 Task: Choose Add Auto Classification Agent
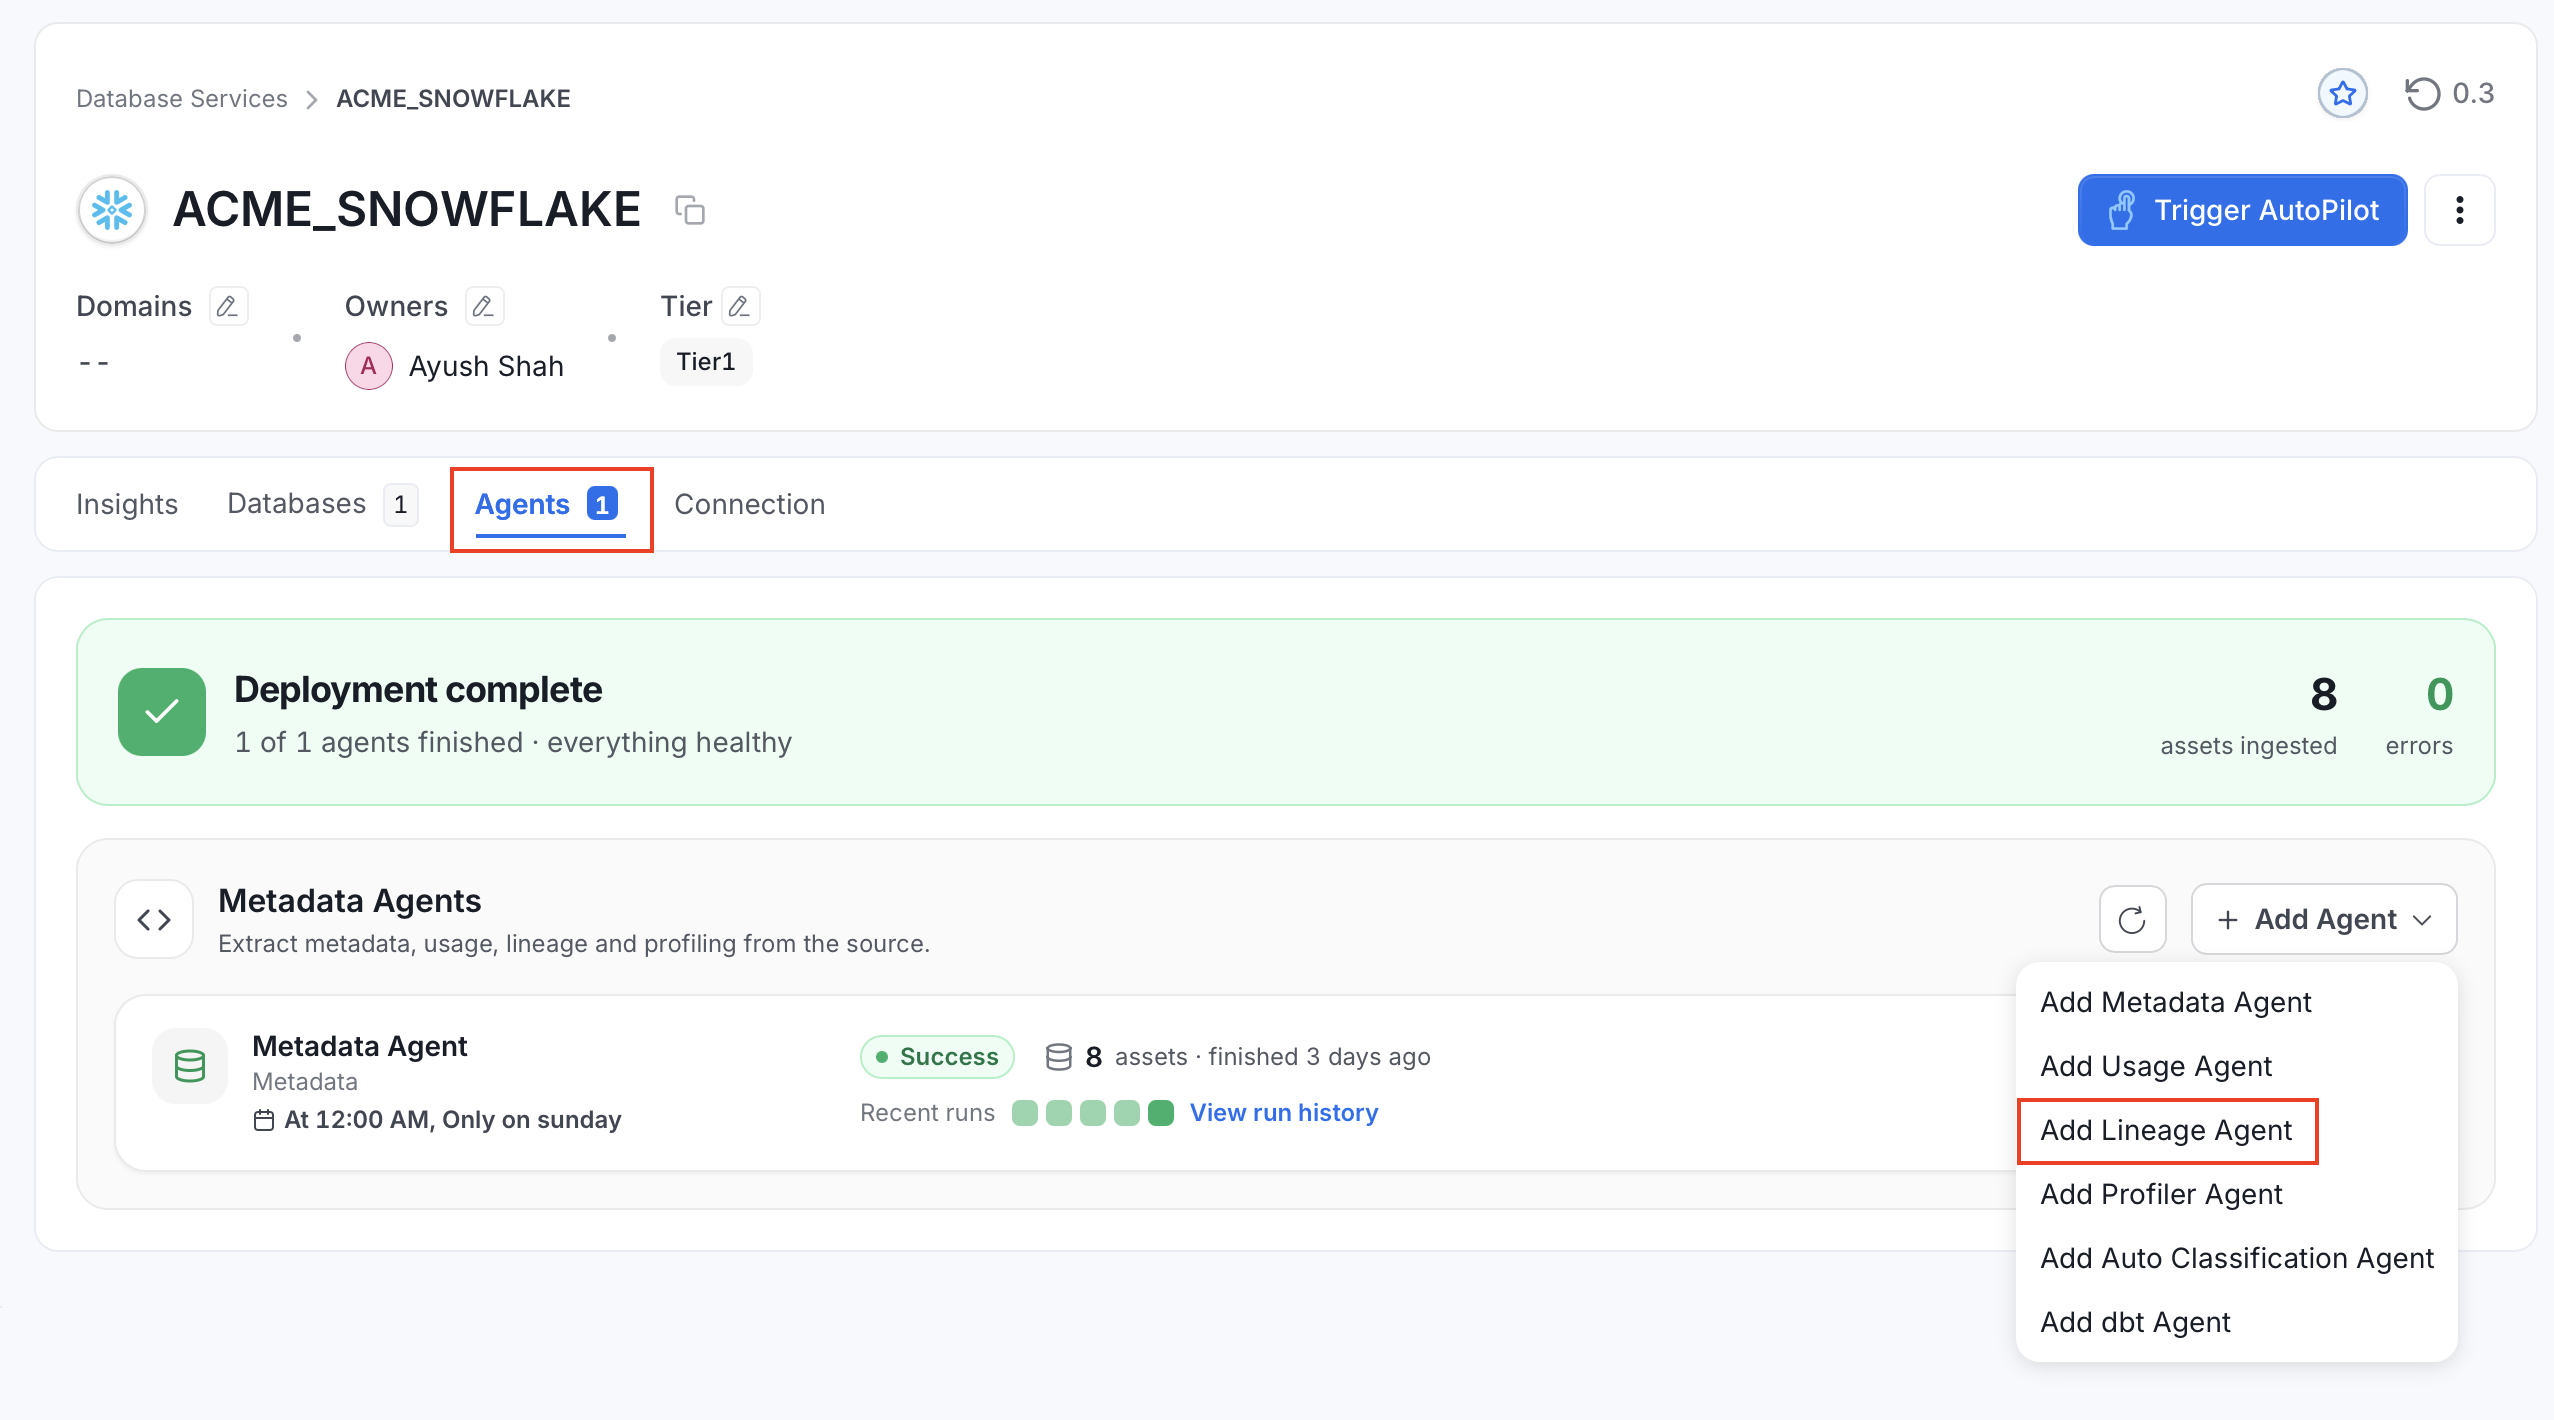coord(2237,1258)
